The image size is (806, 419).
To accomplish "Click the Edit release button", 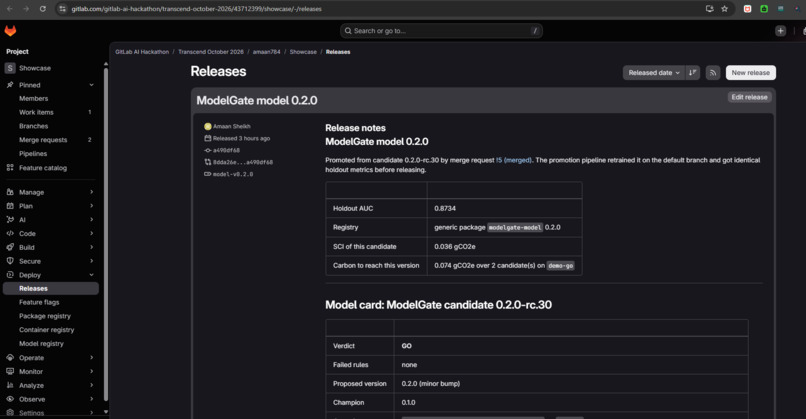I will [749, 97].
